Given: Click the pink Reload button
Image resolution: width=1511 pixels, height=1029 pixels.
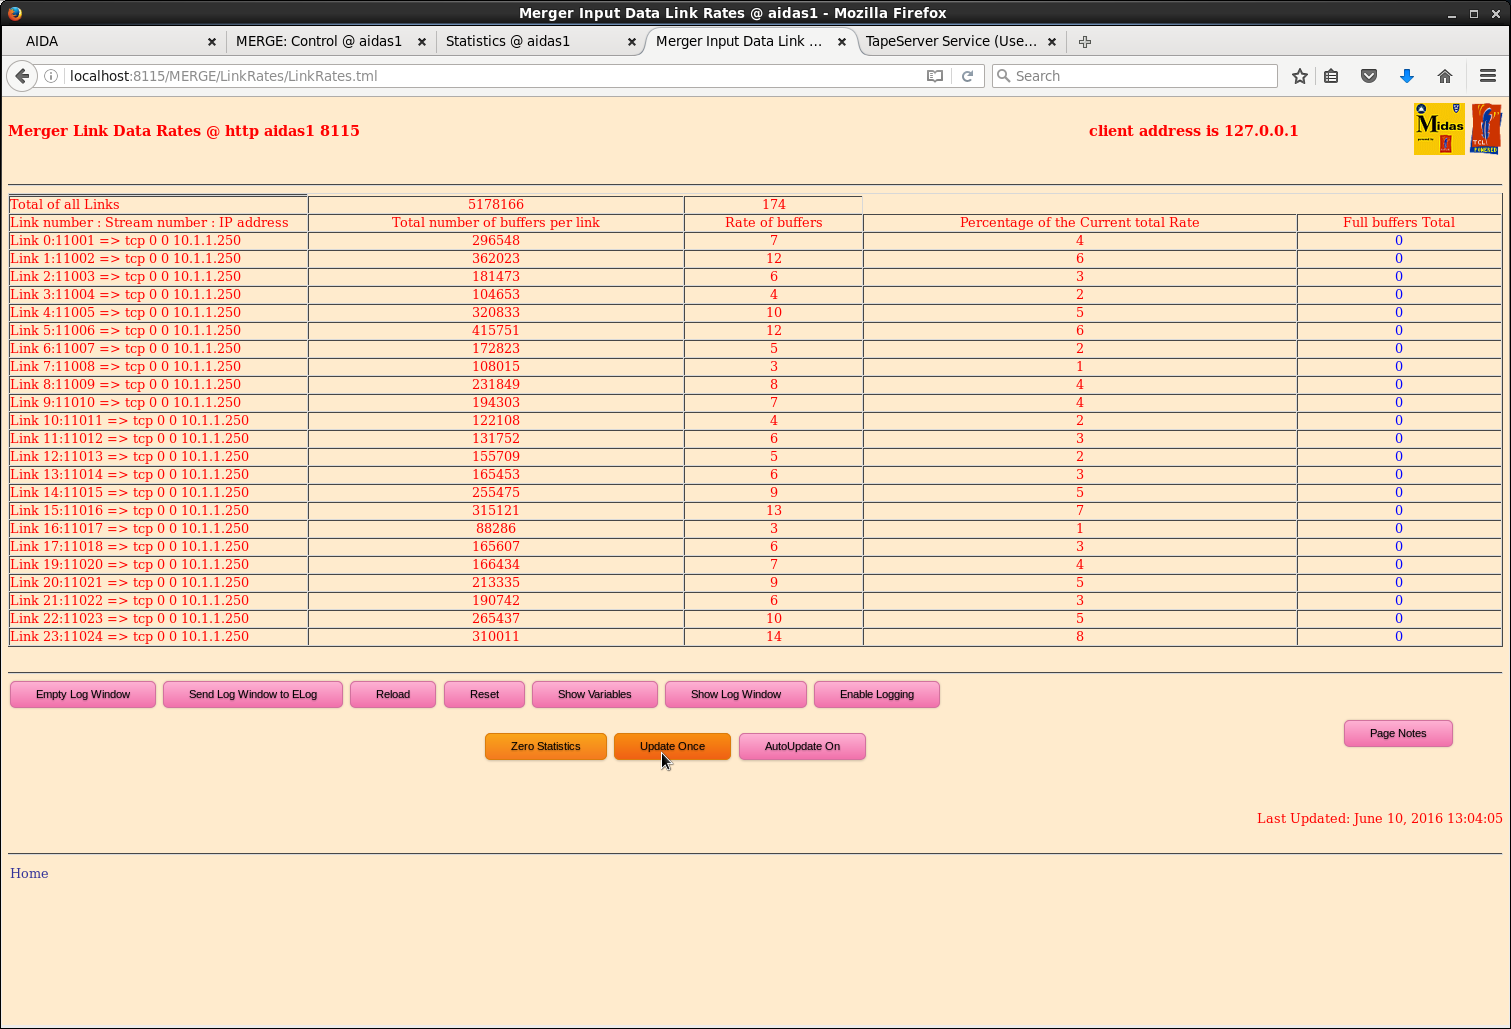Looking at the screenshot, I should [393, 694].
